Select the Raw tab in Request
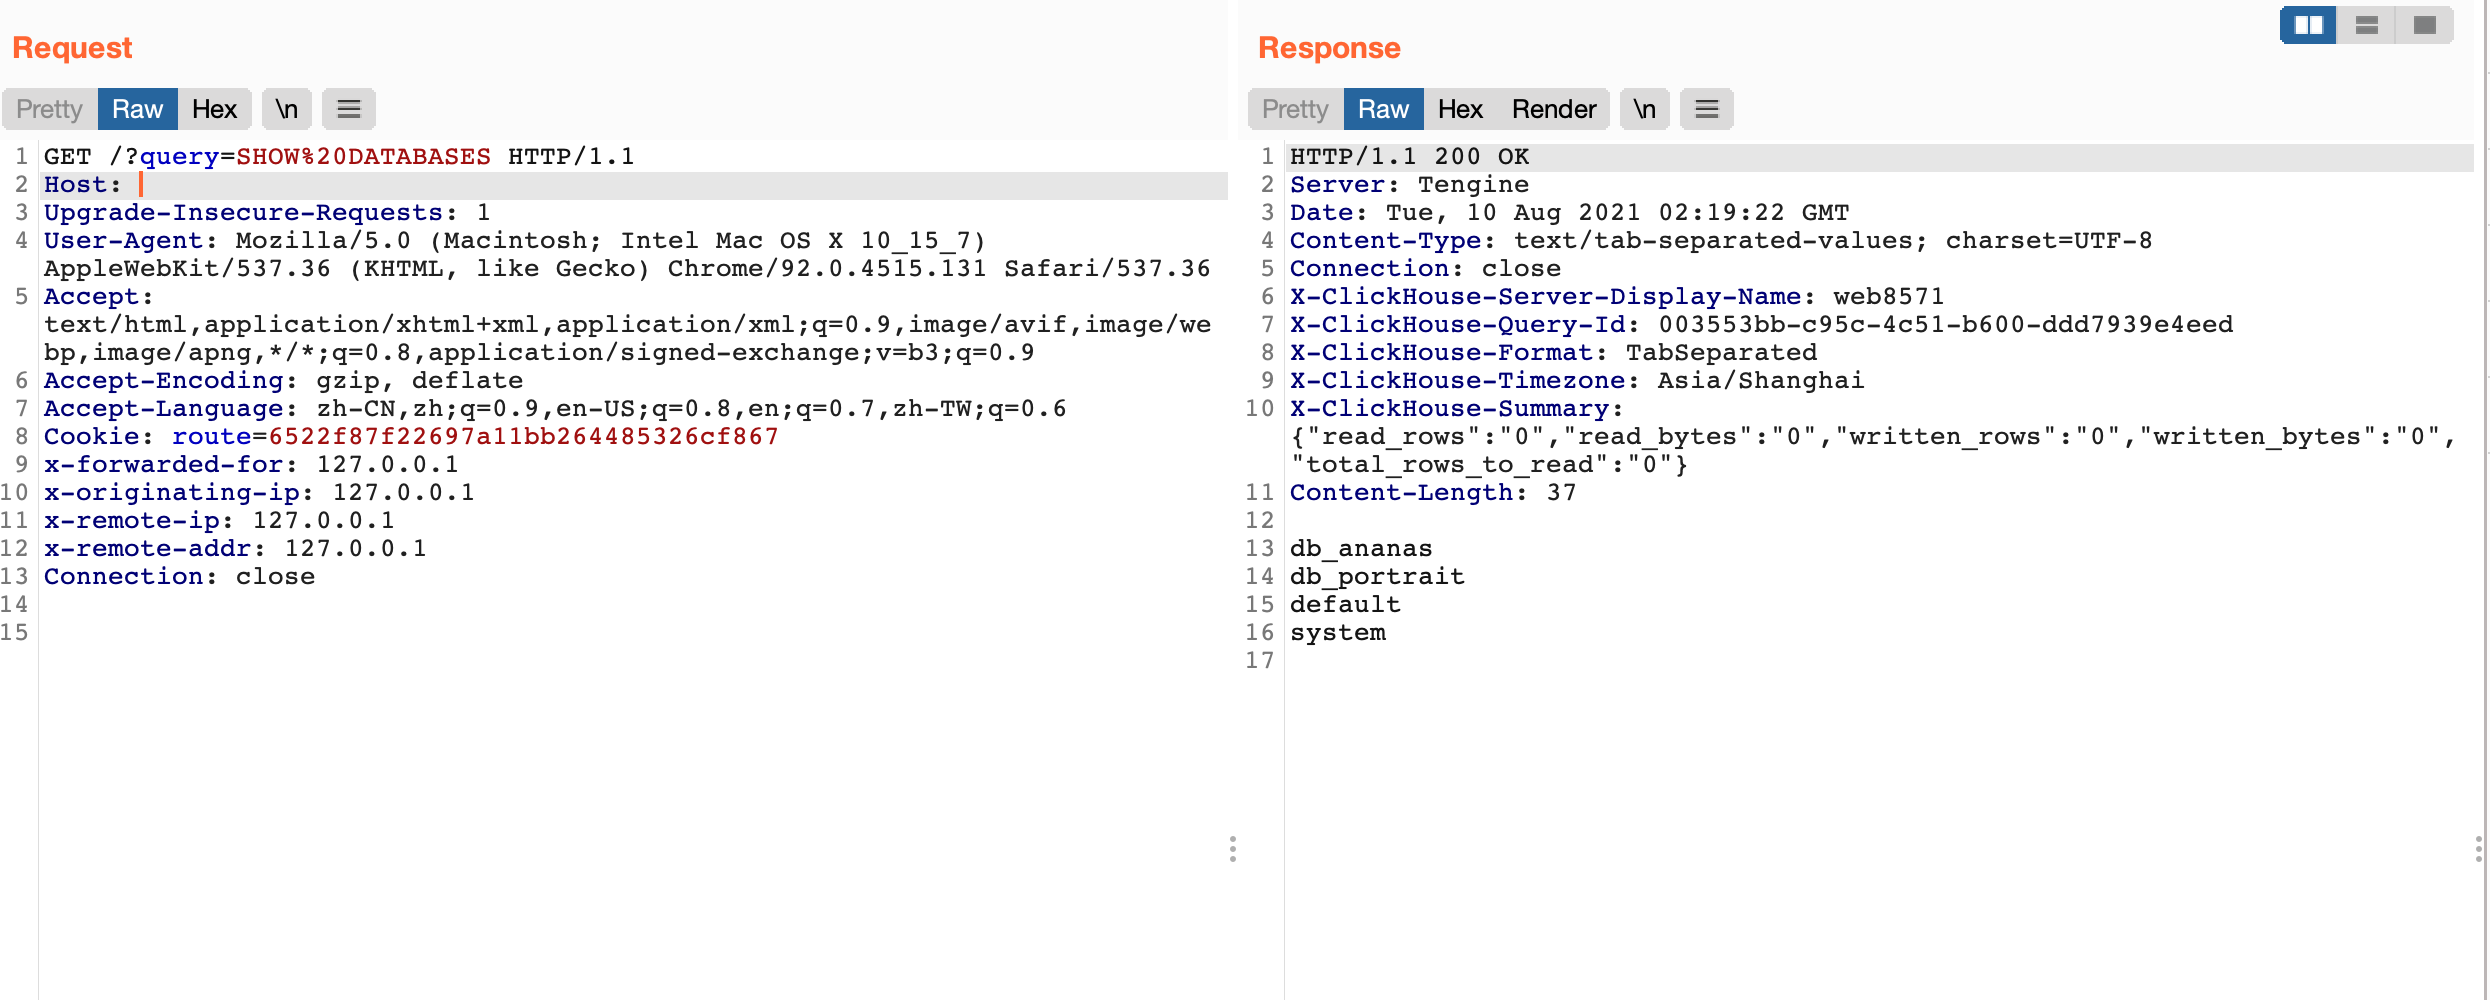 pyautogui.click(x=137, y=109)
